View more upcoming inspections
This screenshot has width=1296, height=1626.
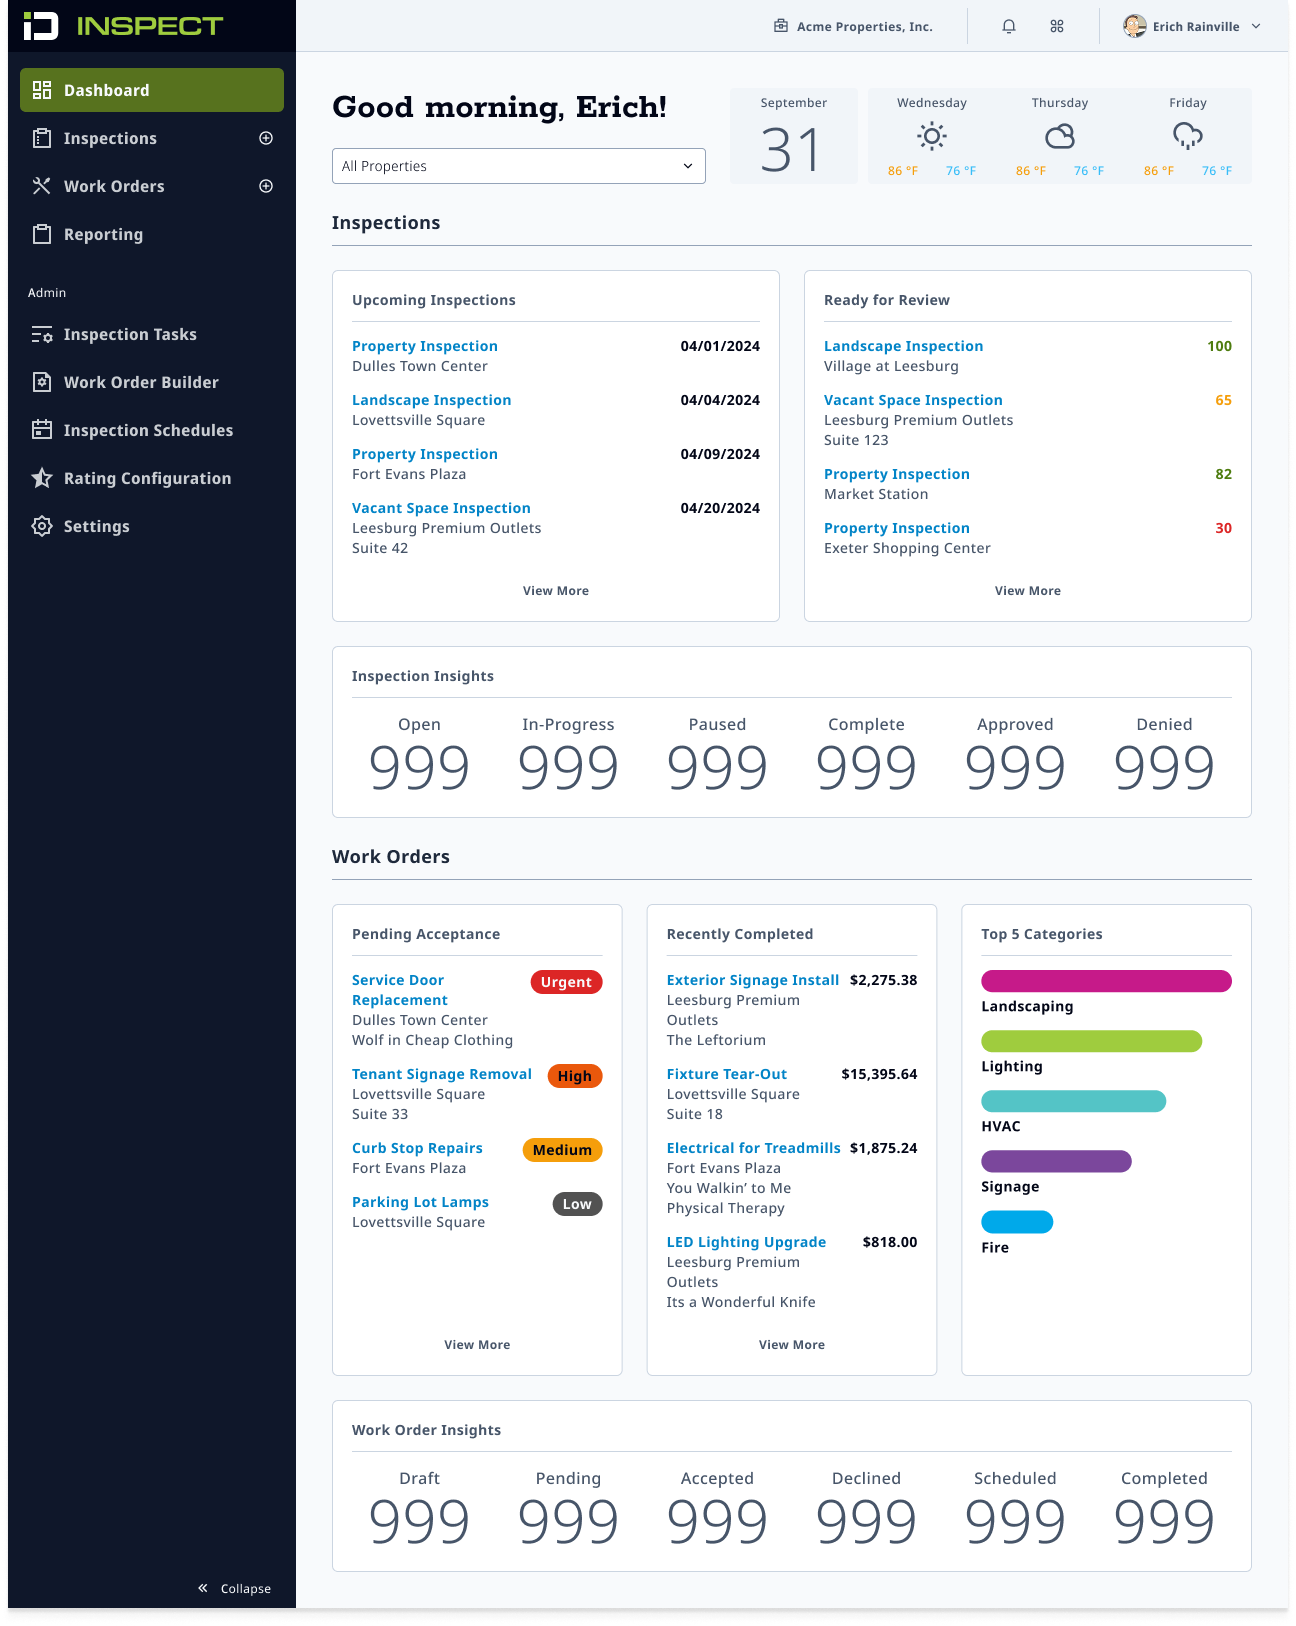[x=556, y=591]
